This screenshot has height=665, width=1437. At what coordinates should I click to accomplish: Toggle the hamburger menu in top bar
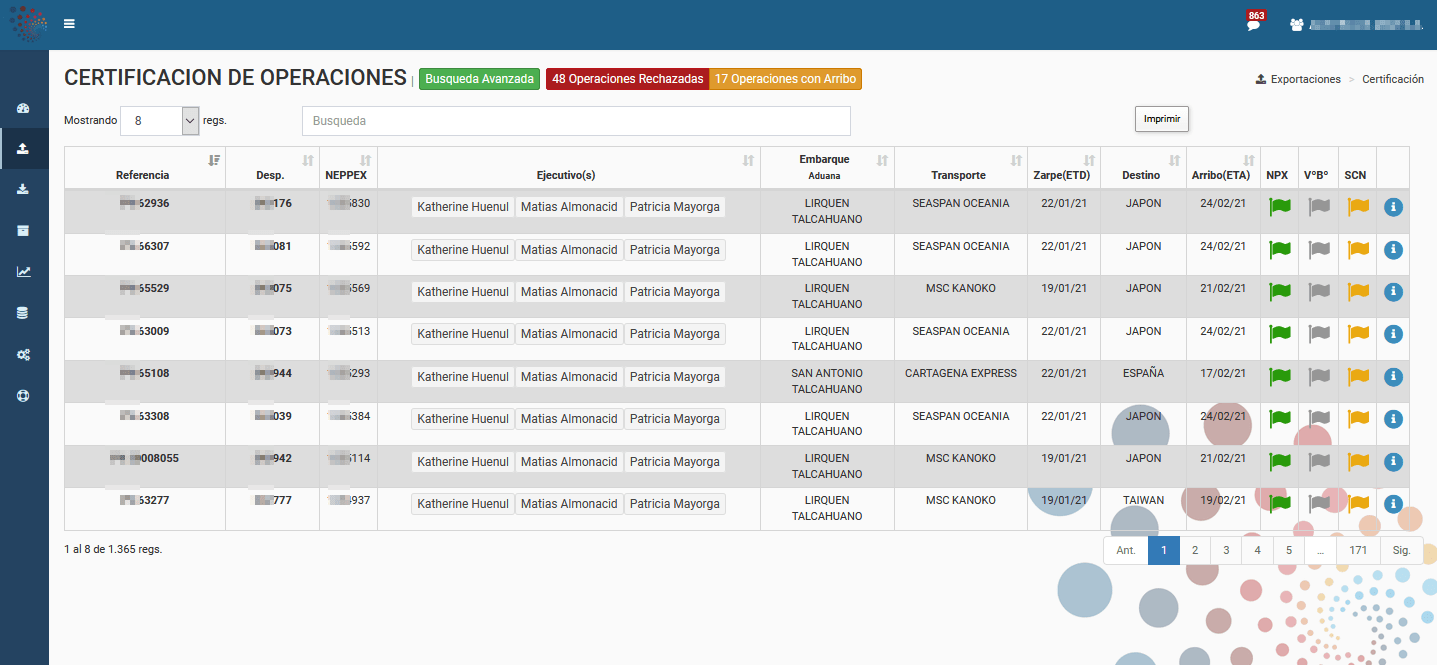(69, 24)
